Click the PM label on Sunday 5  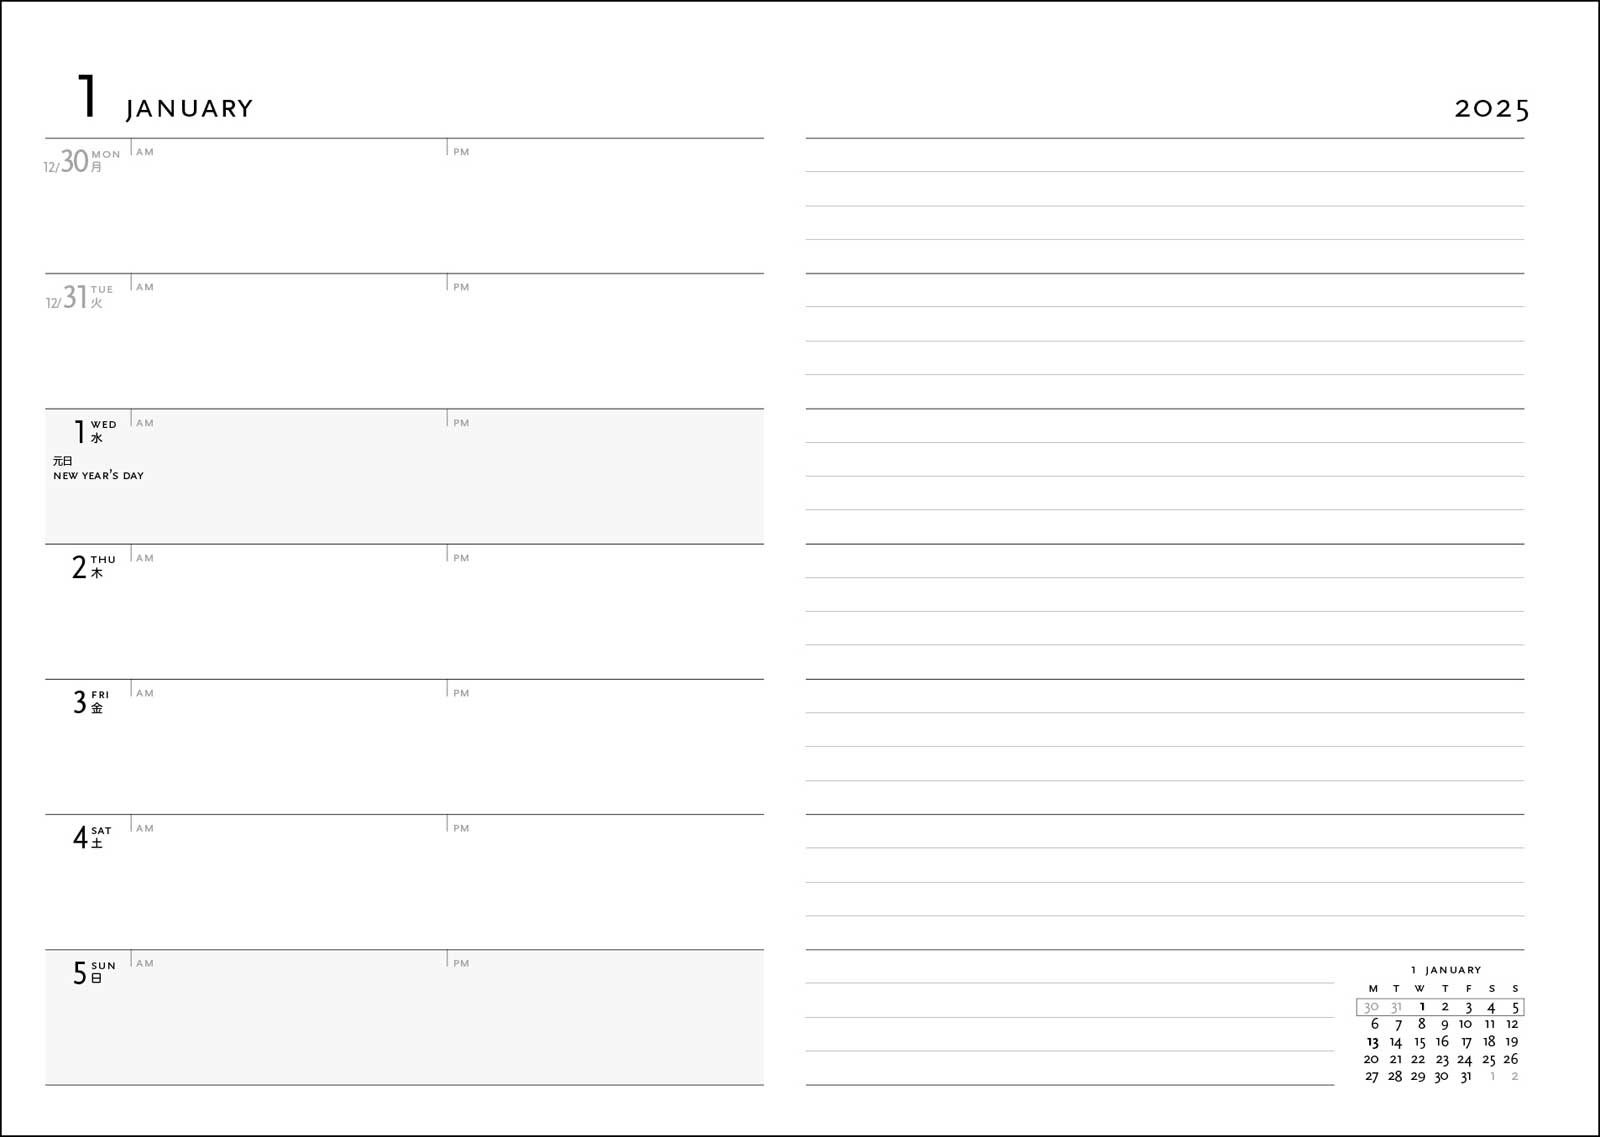[461, 963]
